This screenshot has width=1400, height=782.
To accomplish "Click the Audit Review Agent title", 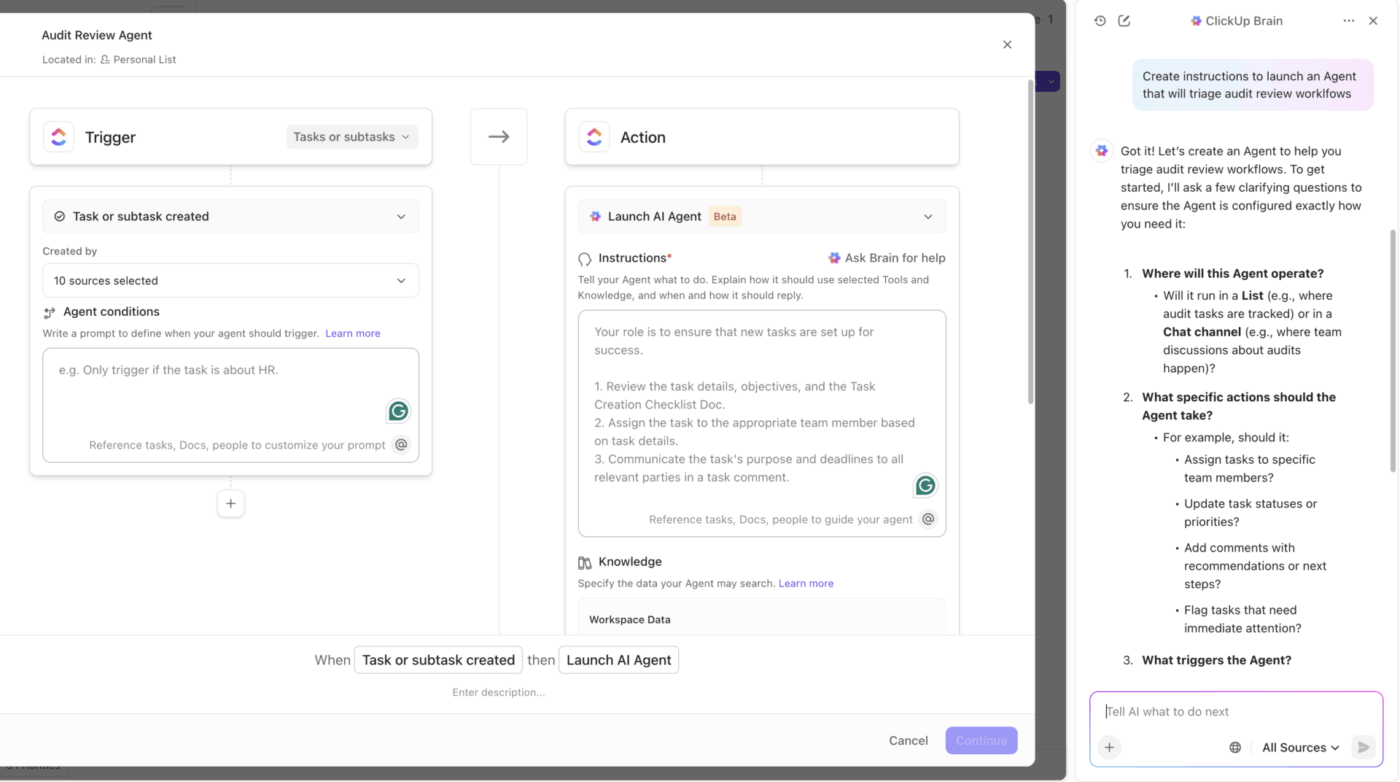I will [x=97, y=35].
